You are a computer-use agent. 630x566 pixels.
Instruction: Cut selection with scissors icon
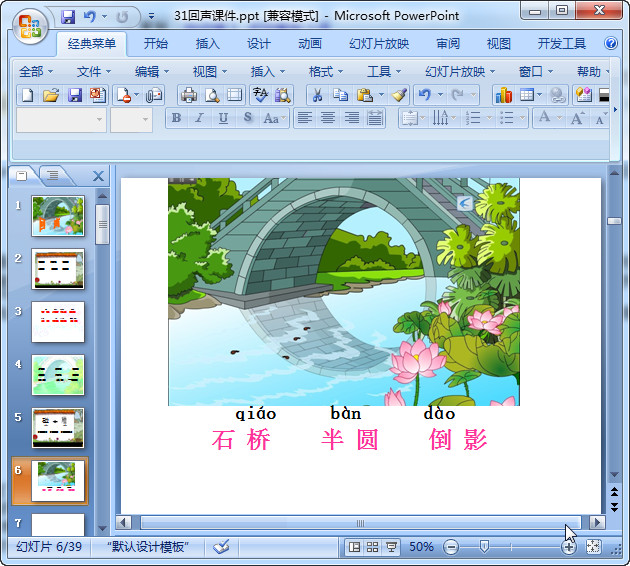coord(317,96)
